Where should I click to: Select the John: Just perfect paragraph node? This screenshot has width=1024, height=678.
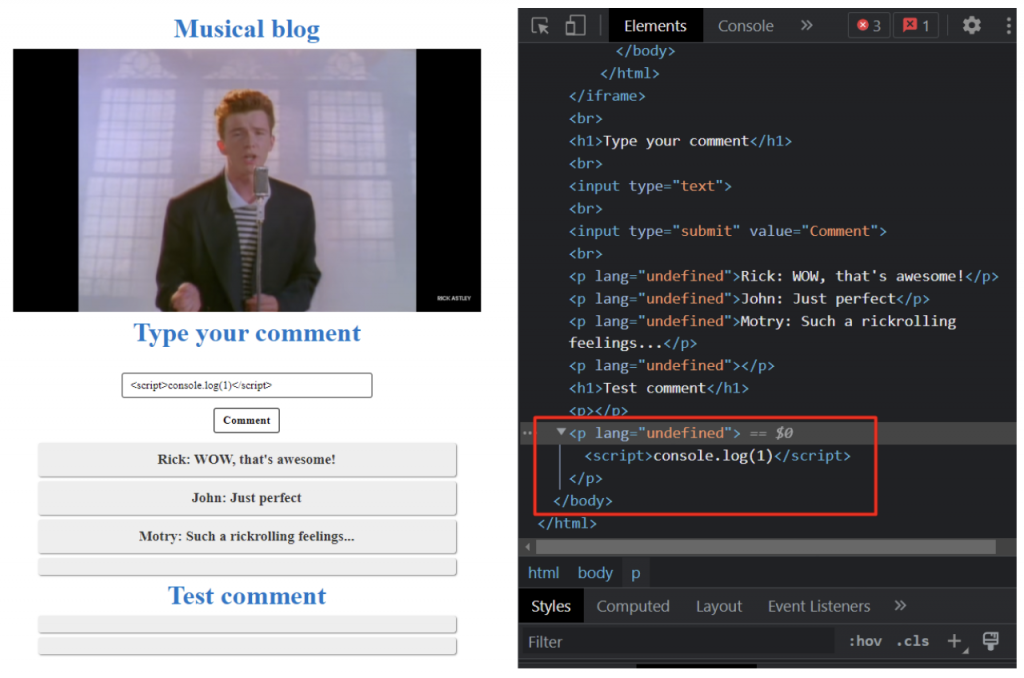[x=748, y=299]
